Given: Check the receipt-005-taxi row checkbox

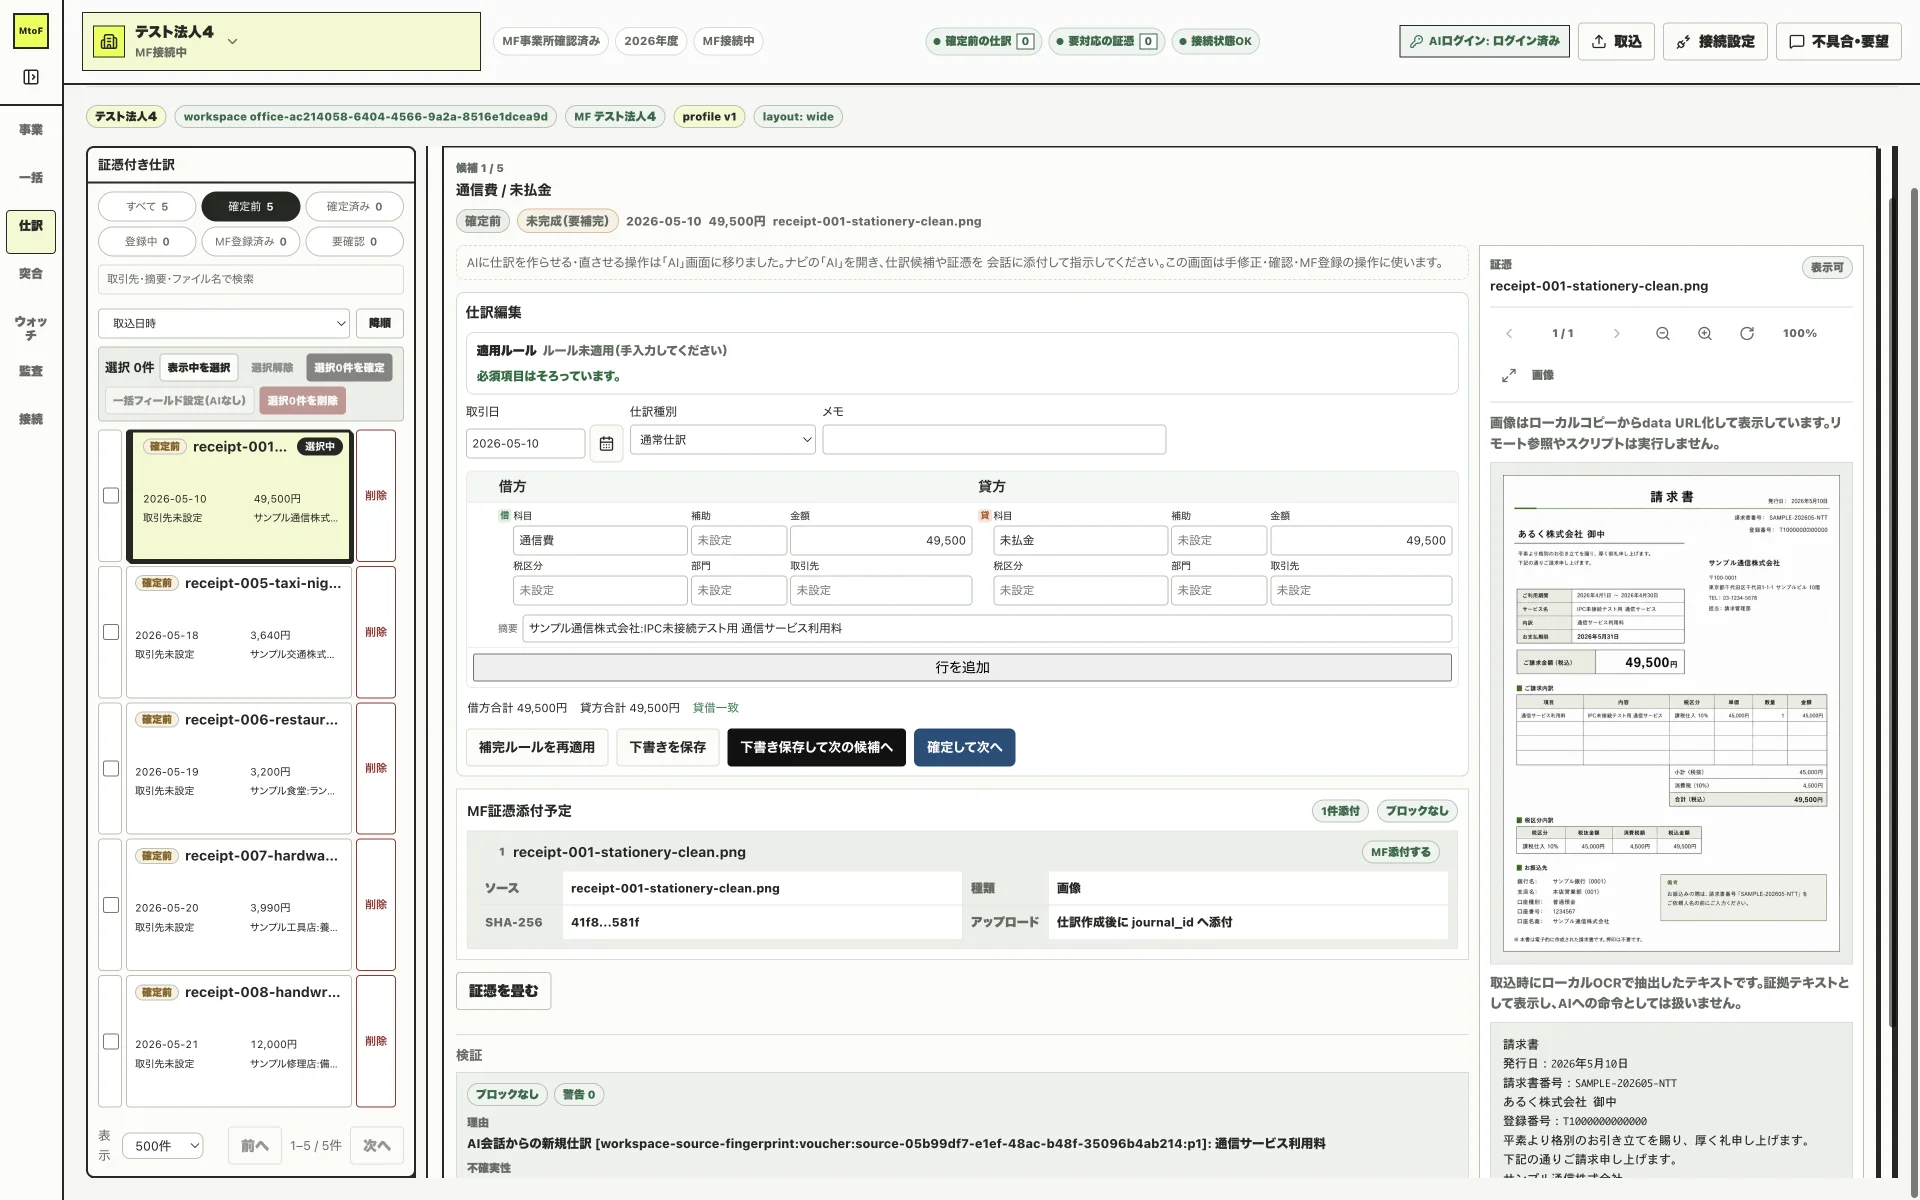Looking at the screenshot, I should click(111, 632).
